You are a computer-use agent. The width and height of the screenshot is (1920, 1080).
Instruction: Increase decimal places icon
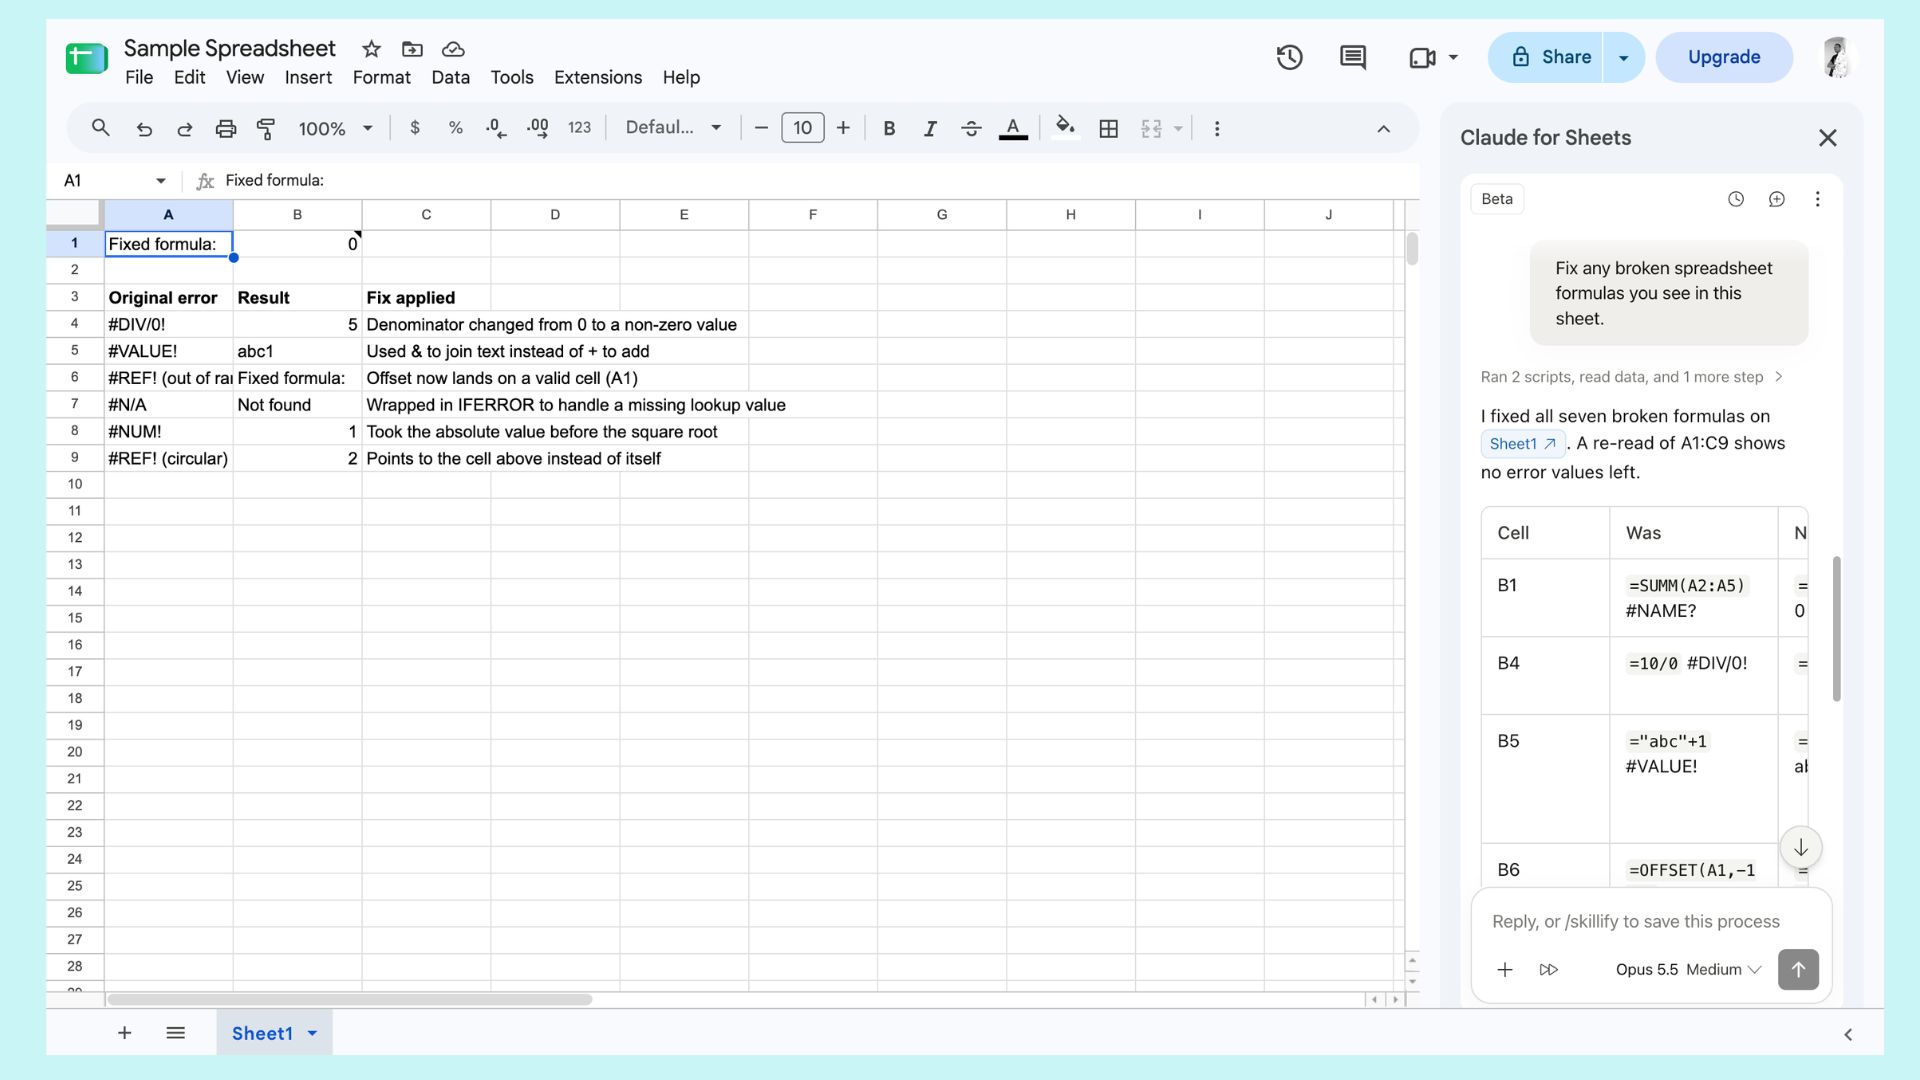point(538,128)
